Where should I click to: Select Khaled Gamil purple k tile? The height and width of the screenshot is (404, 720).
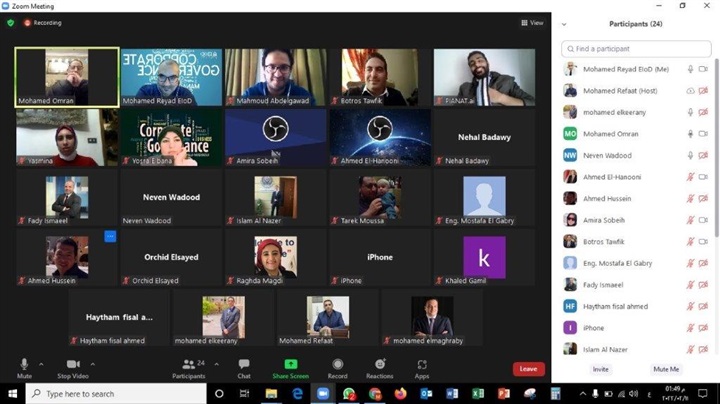(x=484, y=257)
